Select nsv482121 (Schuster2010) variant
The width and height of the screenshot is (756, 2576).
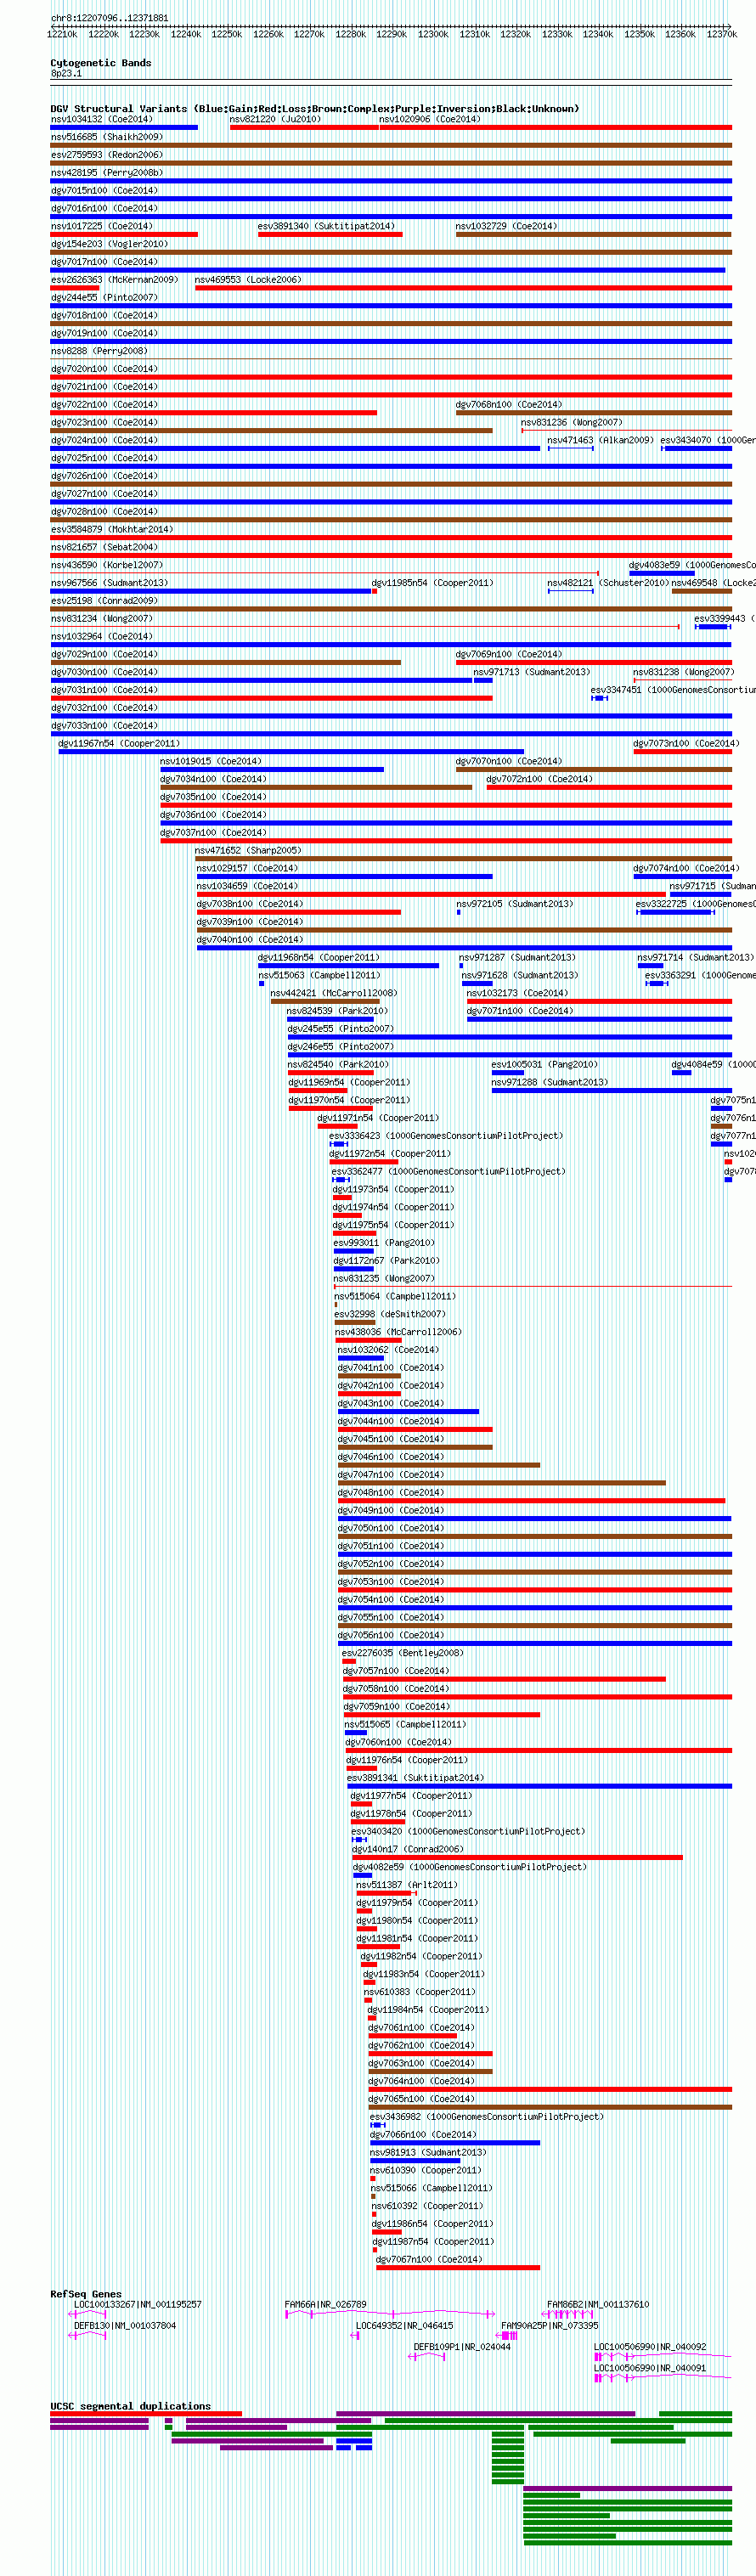click(x=608, y=583)
